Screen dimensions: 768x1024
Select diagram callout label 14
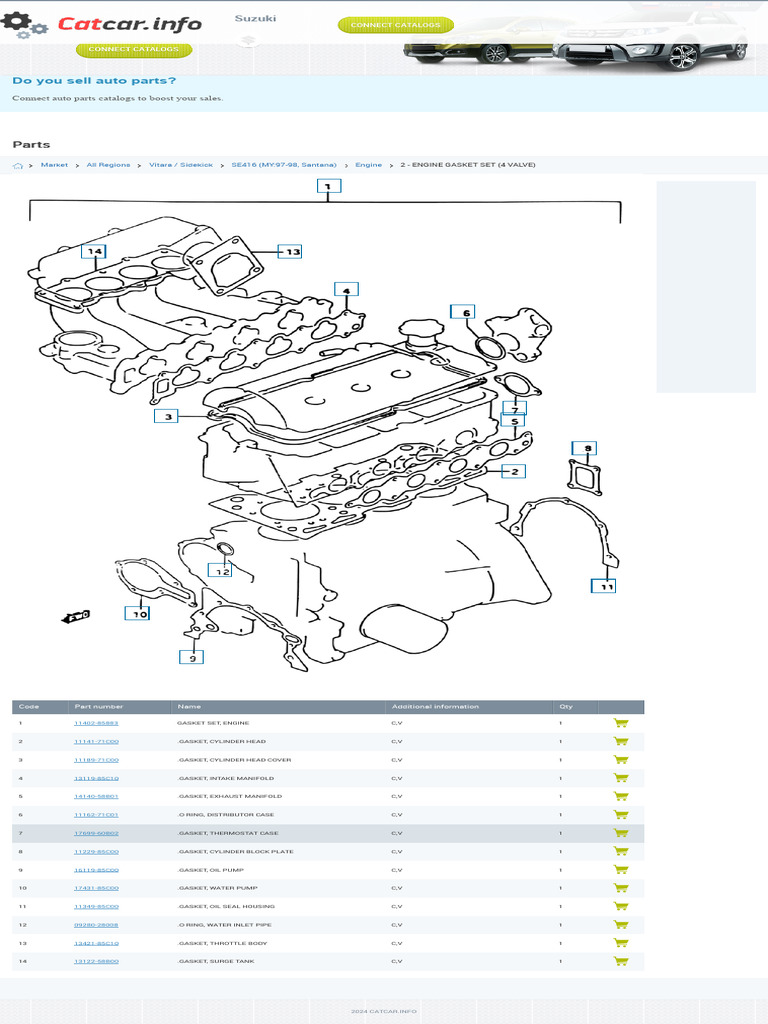pyautogui.click(x=94, y=251)
